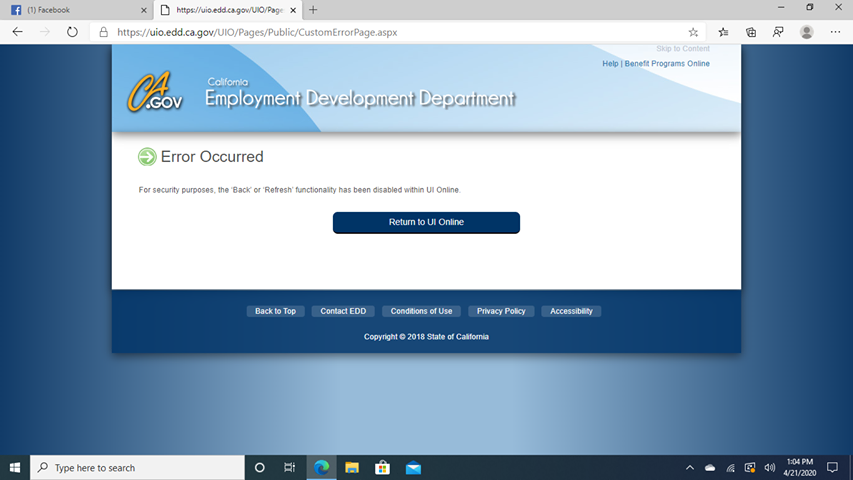This screenshot has height=480, width=853.
Task: Click the security shield icon in the system tray
Action: coord(750,467)
